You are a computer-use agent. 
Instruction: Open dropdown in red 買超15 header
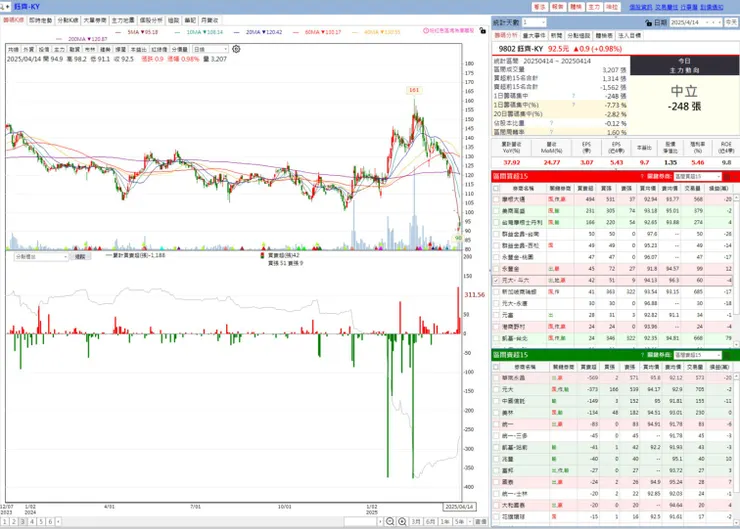point(698,176)
